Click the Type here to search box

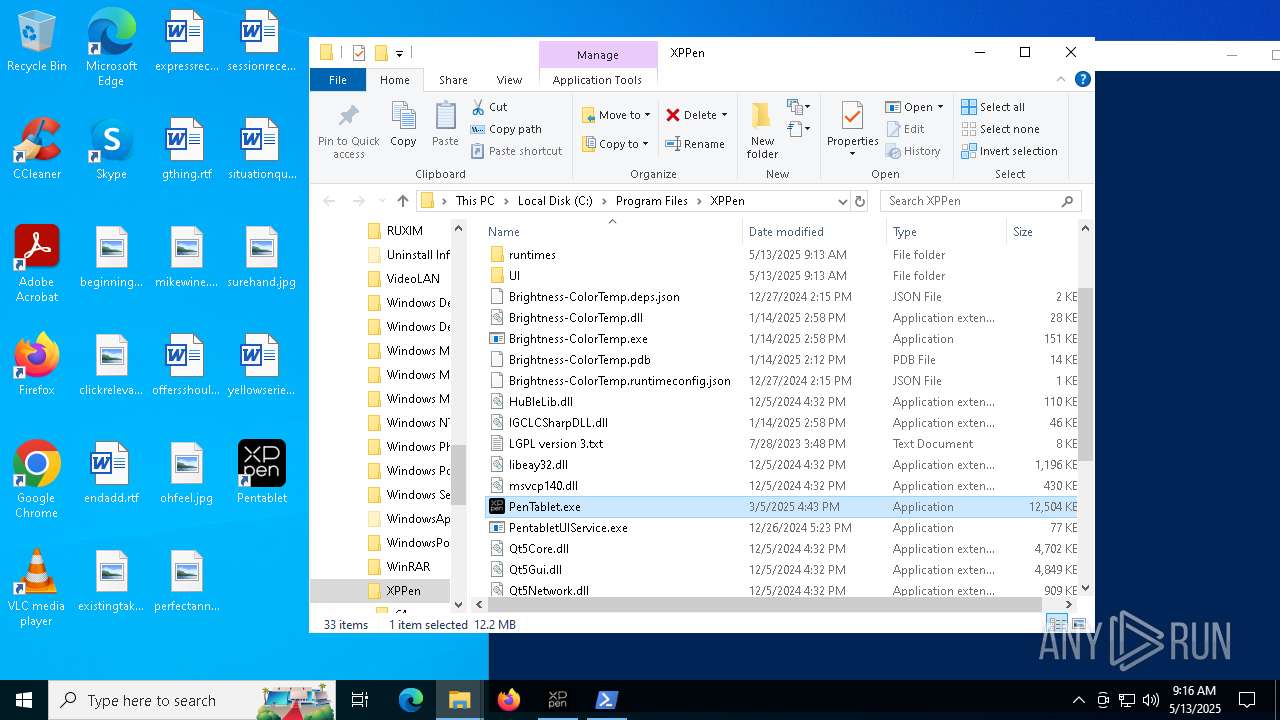pos(192,701)
